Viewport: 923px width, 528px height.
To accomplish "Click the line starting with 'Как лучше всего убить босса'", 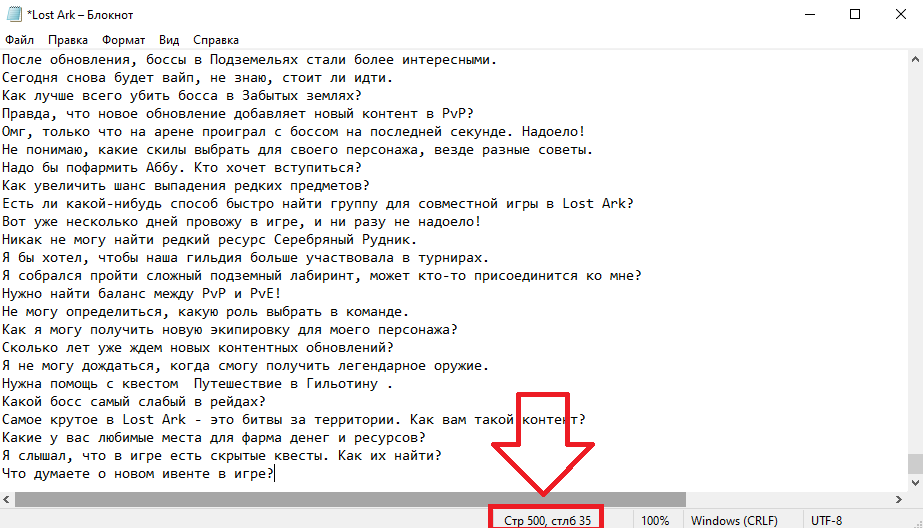I will pos(182,95).
